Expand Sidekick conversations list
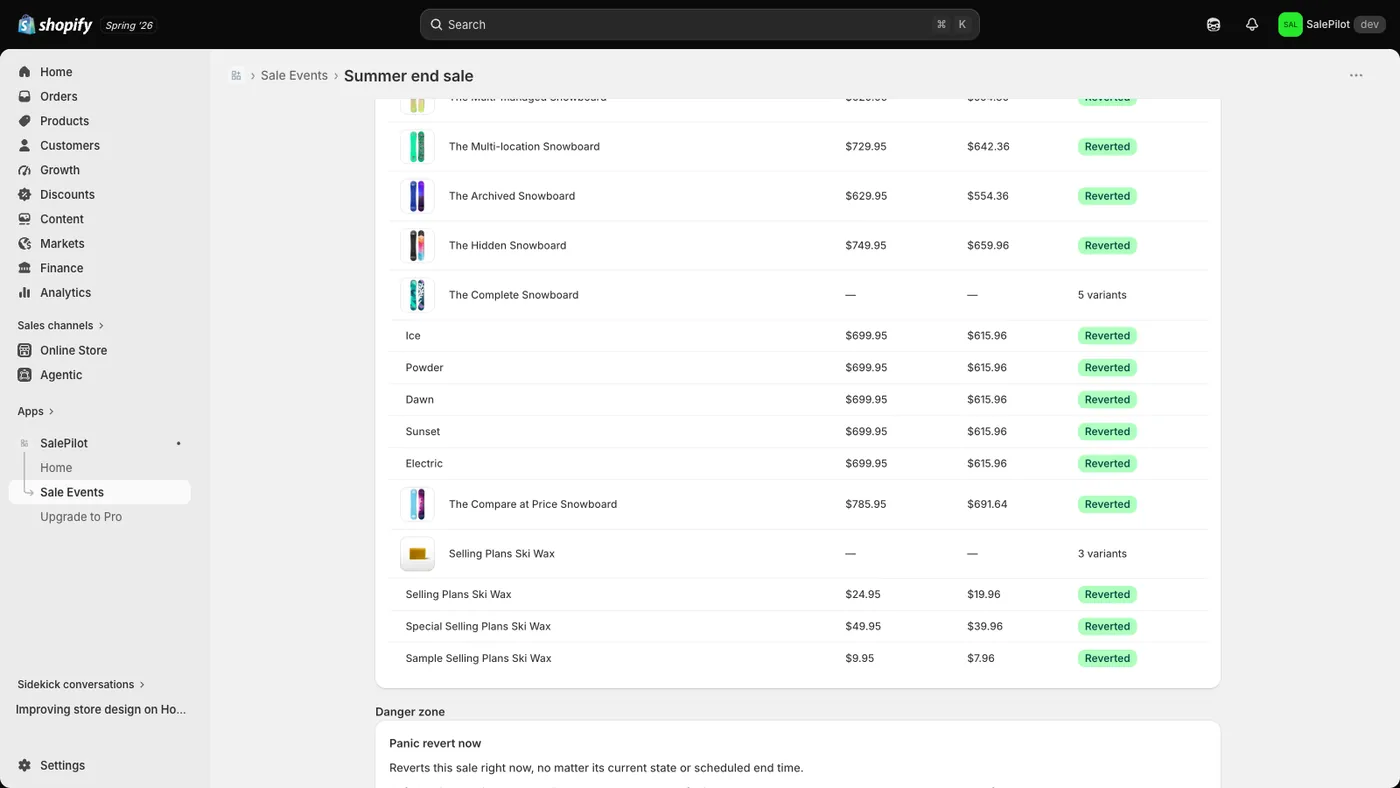Screen dimensions: 1400x788 pyautogui.click(x=81, y=685)
